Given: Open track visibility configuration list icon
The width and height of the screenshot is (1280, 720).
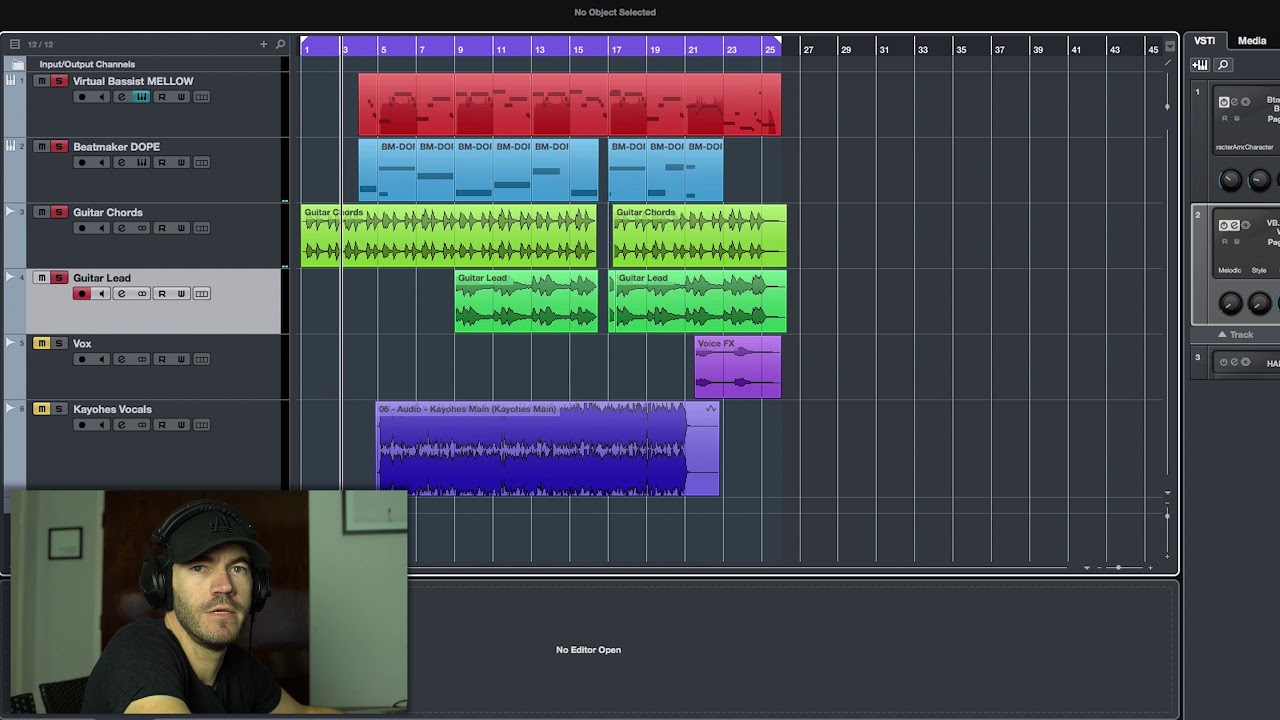Looking at the screenshot, I should tap(14, 44).
